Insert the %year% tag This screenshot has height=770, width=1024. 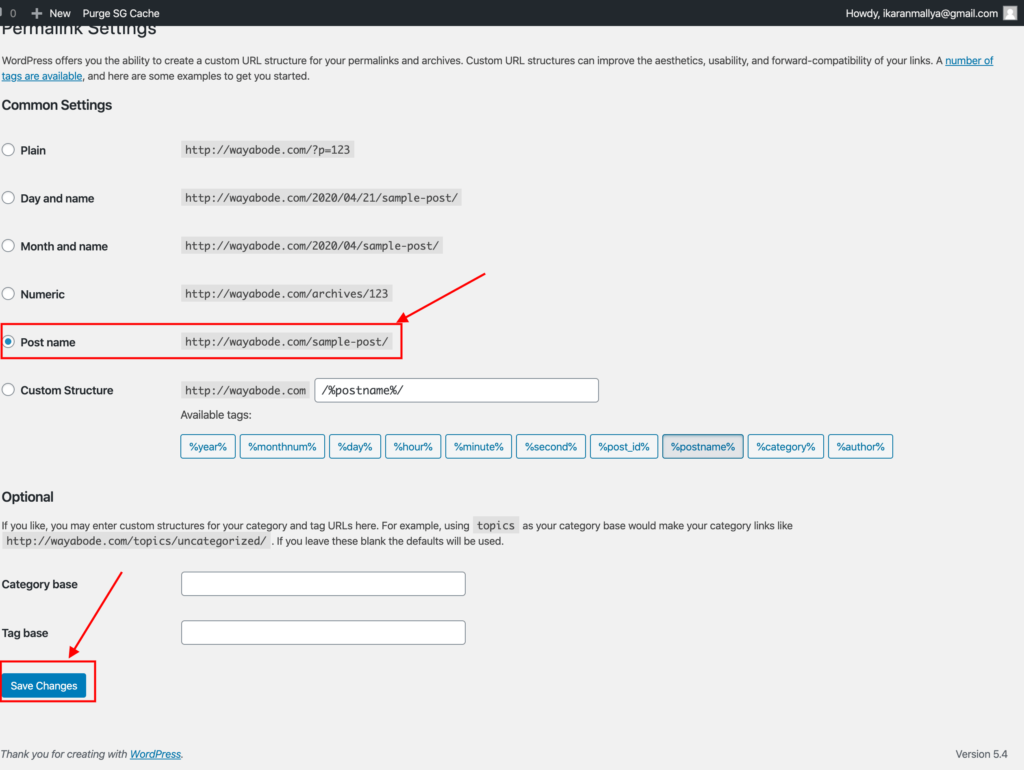(x=208, y=447)
